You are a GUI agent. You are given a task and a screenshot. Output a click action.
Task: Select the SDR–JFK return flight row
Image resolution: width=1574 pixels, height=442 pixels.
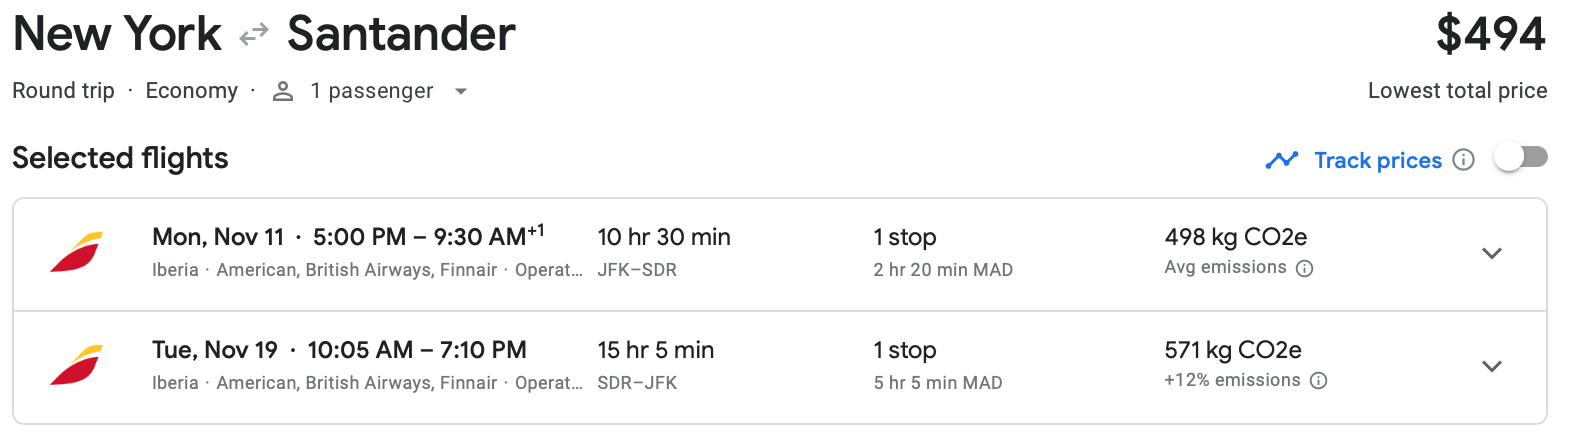click(637, 383)
